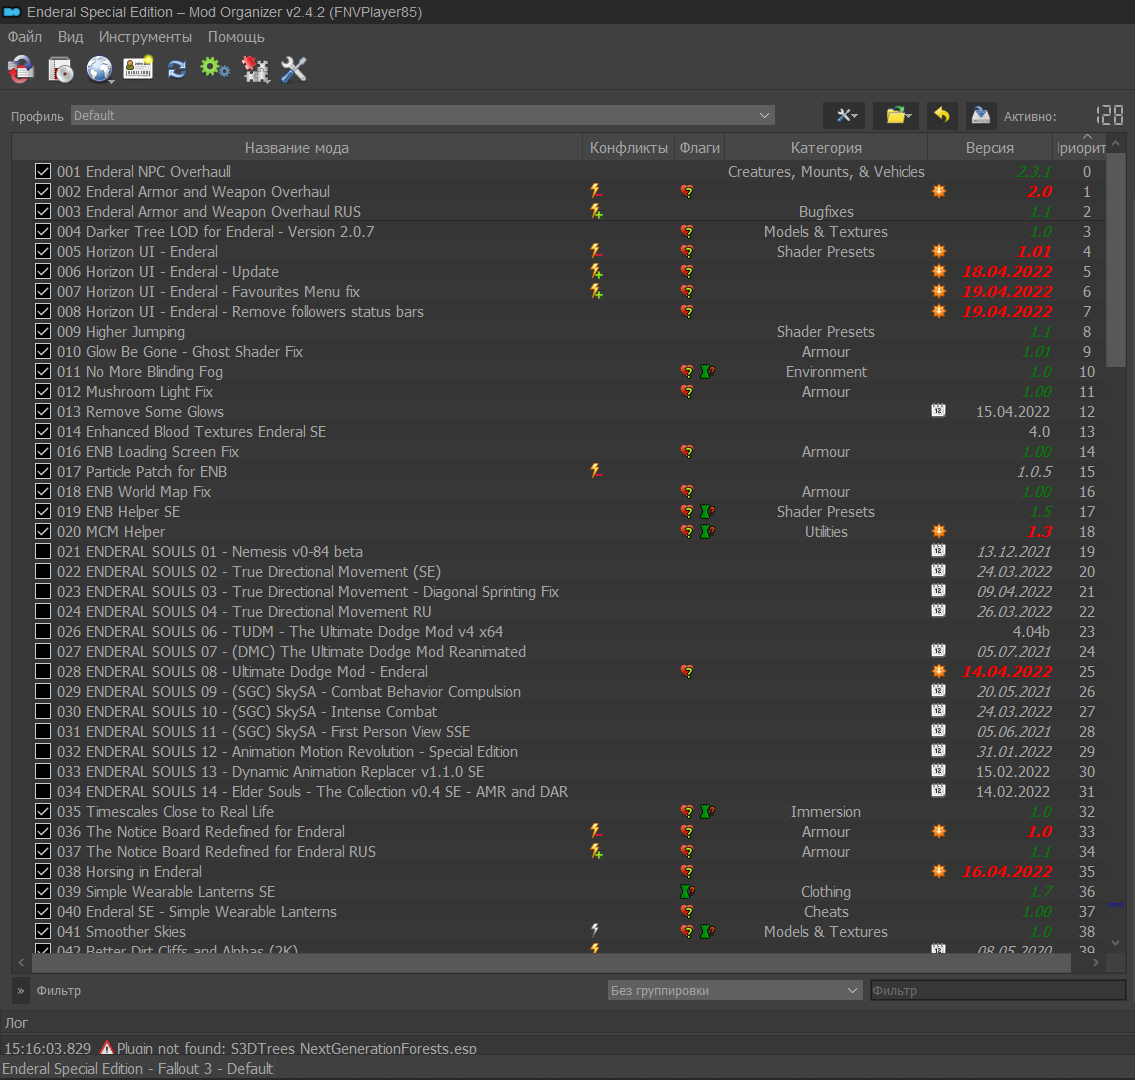Open the Профиль Default dropdown
This screenshot has width=1135, height=1080.
(x=423, y=116)
